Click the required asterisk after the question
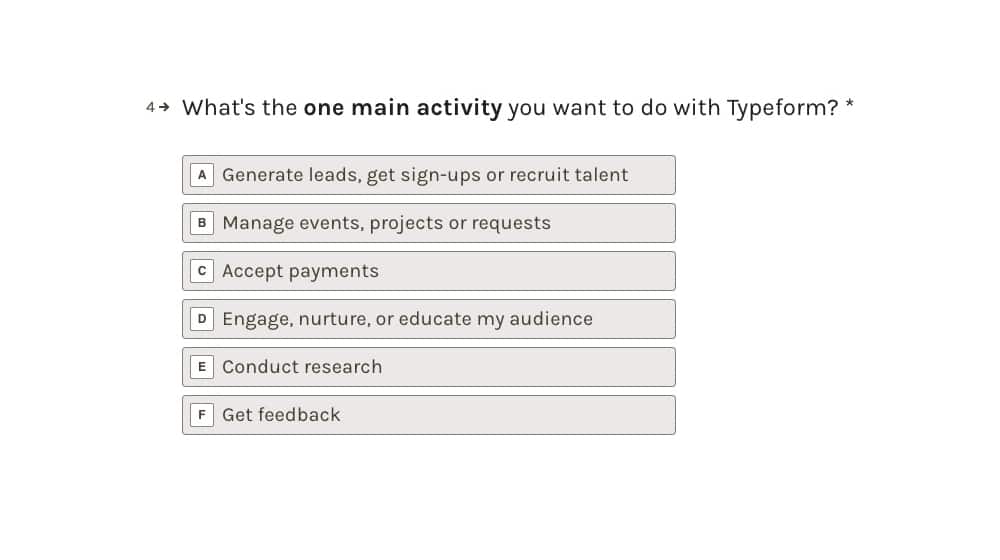Image resolution: width=1000 pixels, height=560 pixels. [x=849, y=106]
